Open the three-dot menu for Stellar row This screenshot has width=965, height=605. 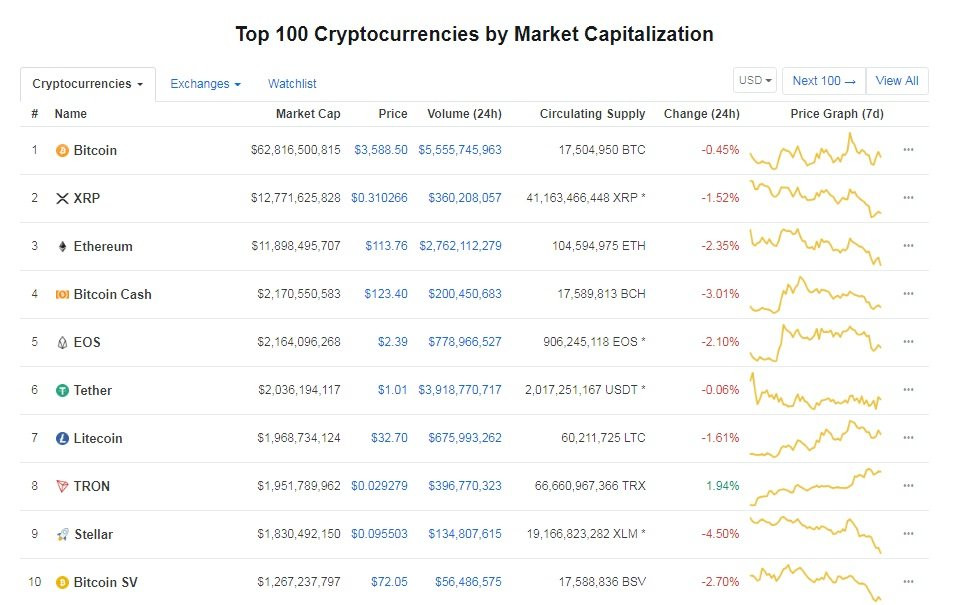(x=908, y=534)
